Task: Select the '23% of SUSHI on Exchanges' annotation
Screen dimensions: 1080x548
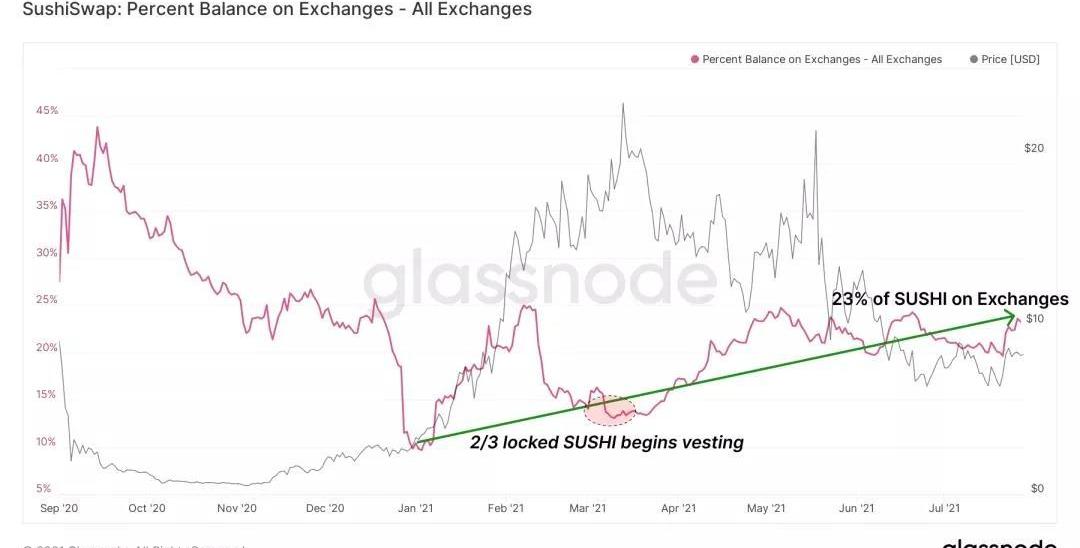Action: point(949,299)
